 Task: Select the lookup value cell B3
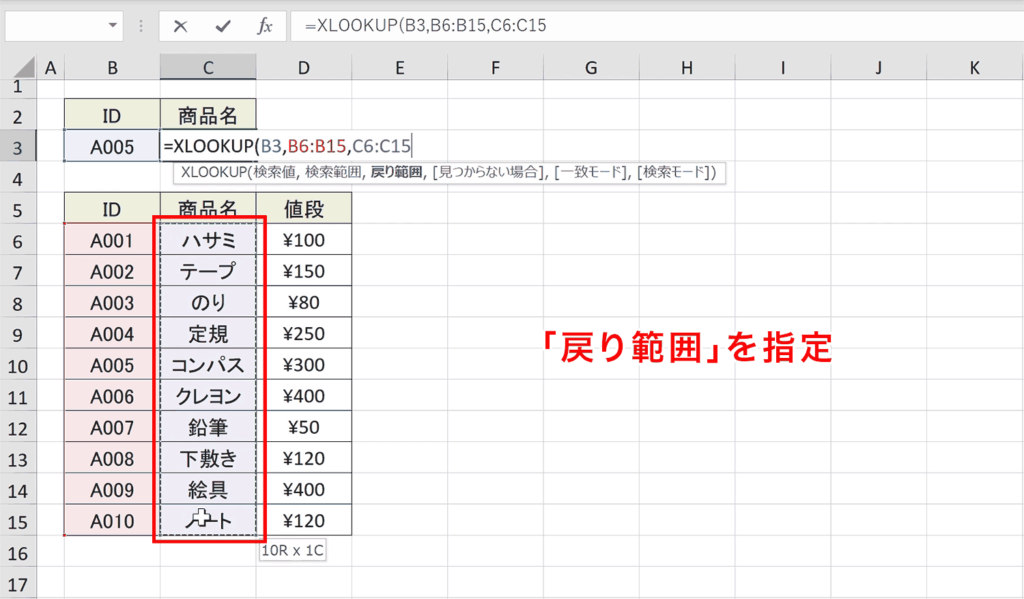pos(112,147)
